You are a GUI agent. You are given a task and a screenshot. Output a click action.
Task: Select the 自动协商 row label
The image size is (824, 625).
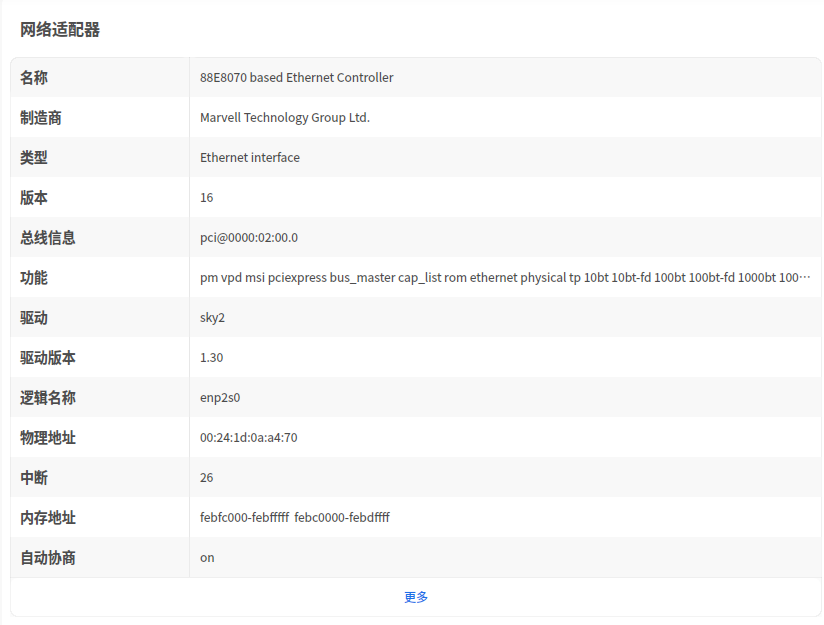click(x=48, y=558)
